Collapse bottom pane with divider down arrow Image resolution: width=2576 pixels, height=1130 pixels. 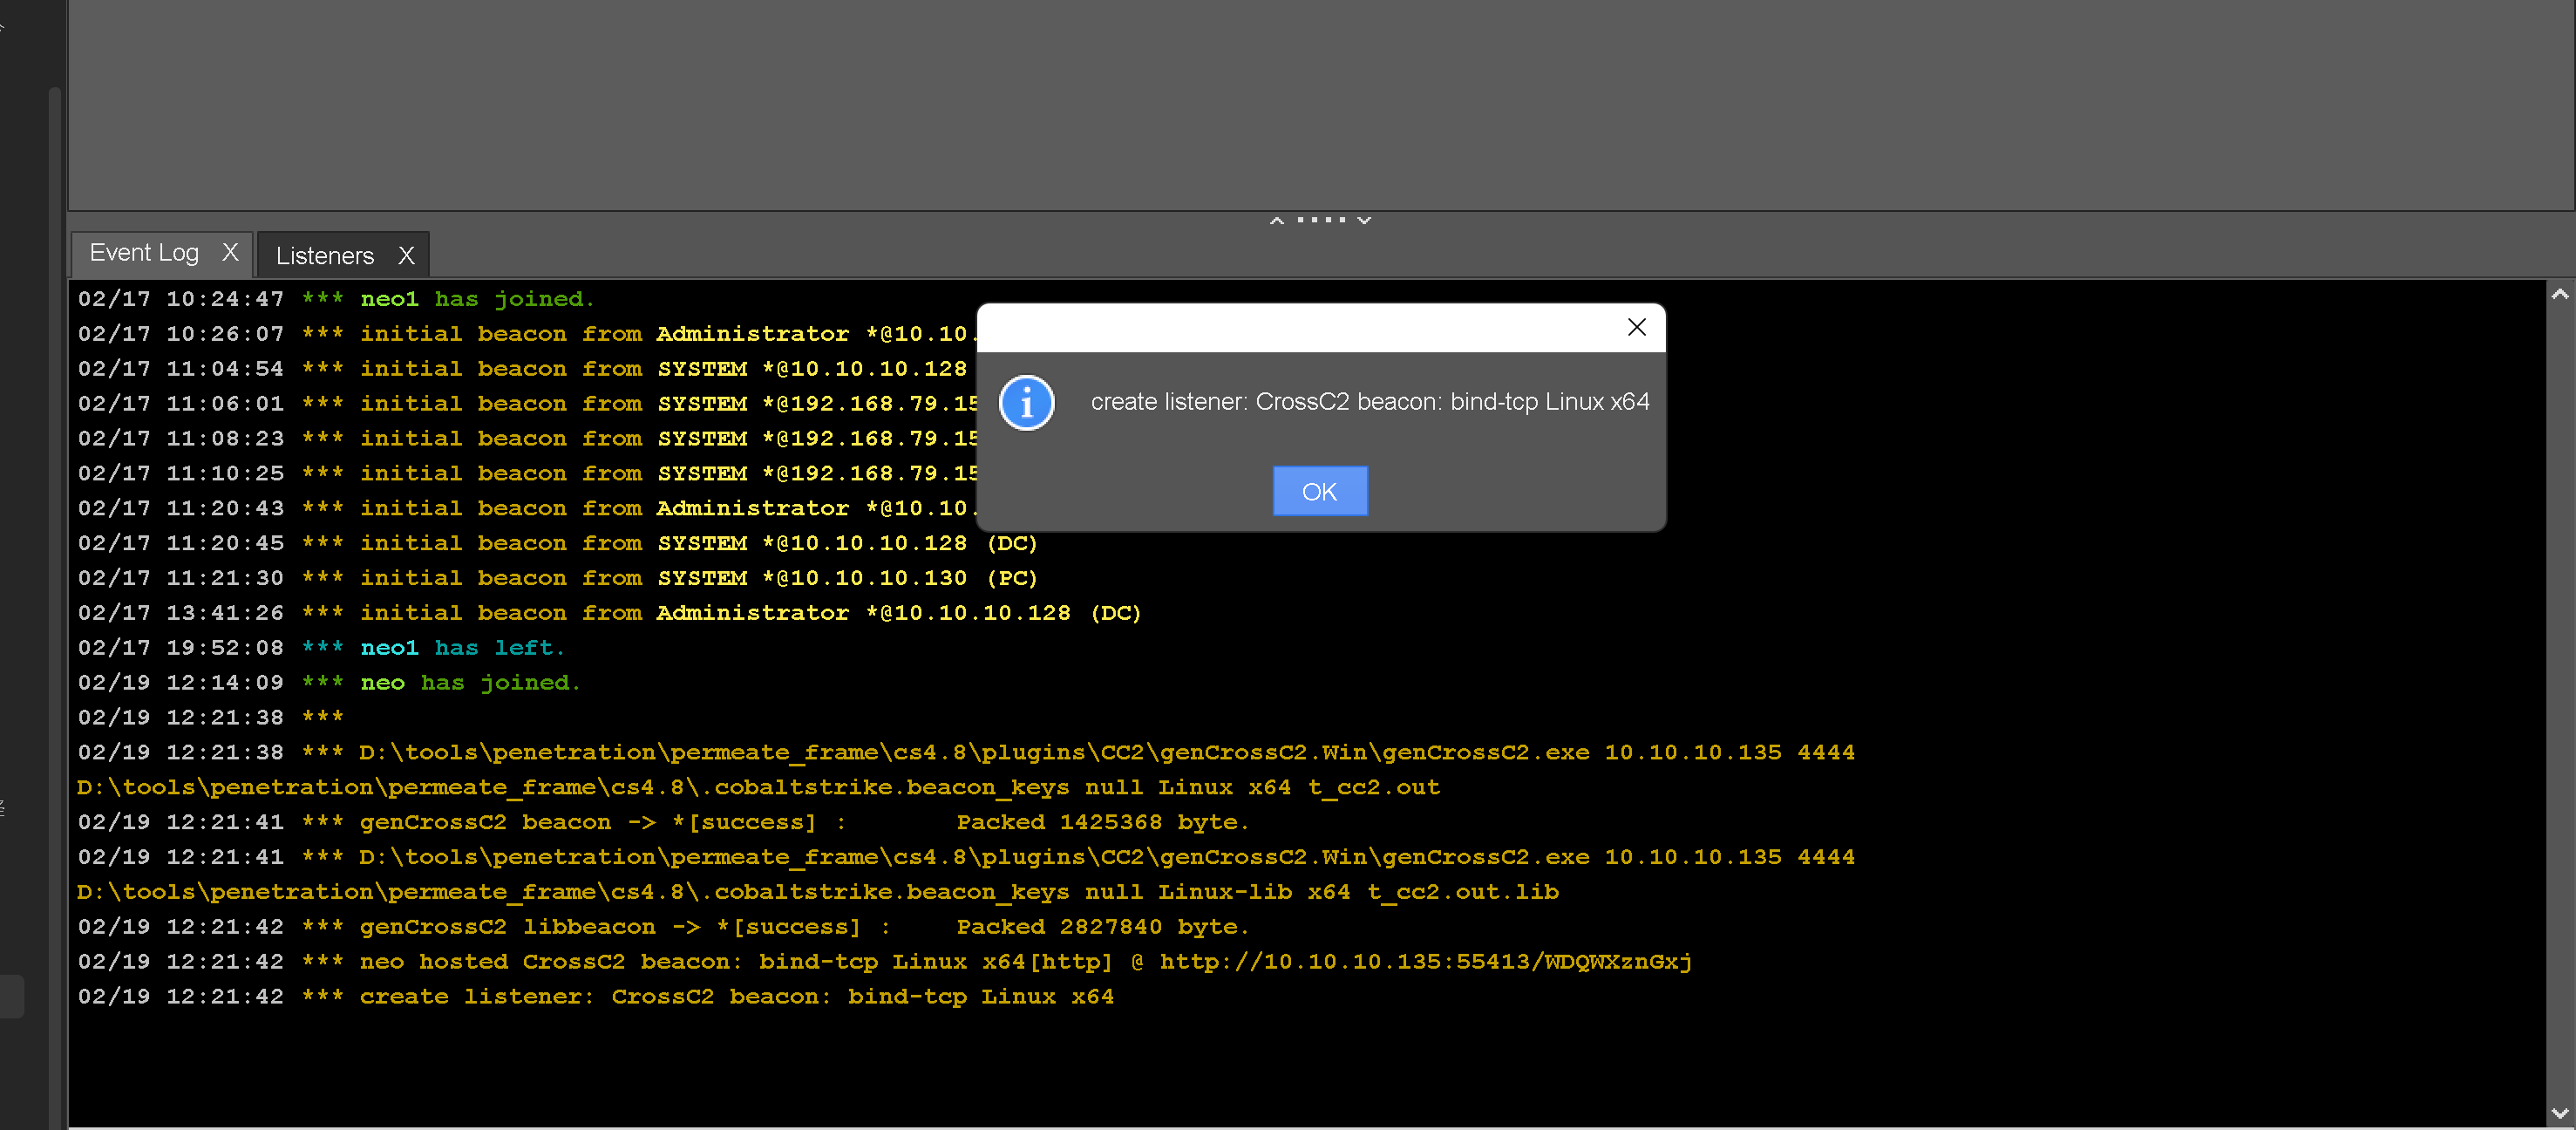pos(1364,220)
